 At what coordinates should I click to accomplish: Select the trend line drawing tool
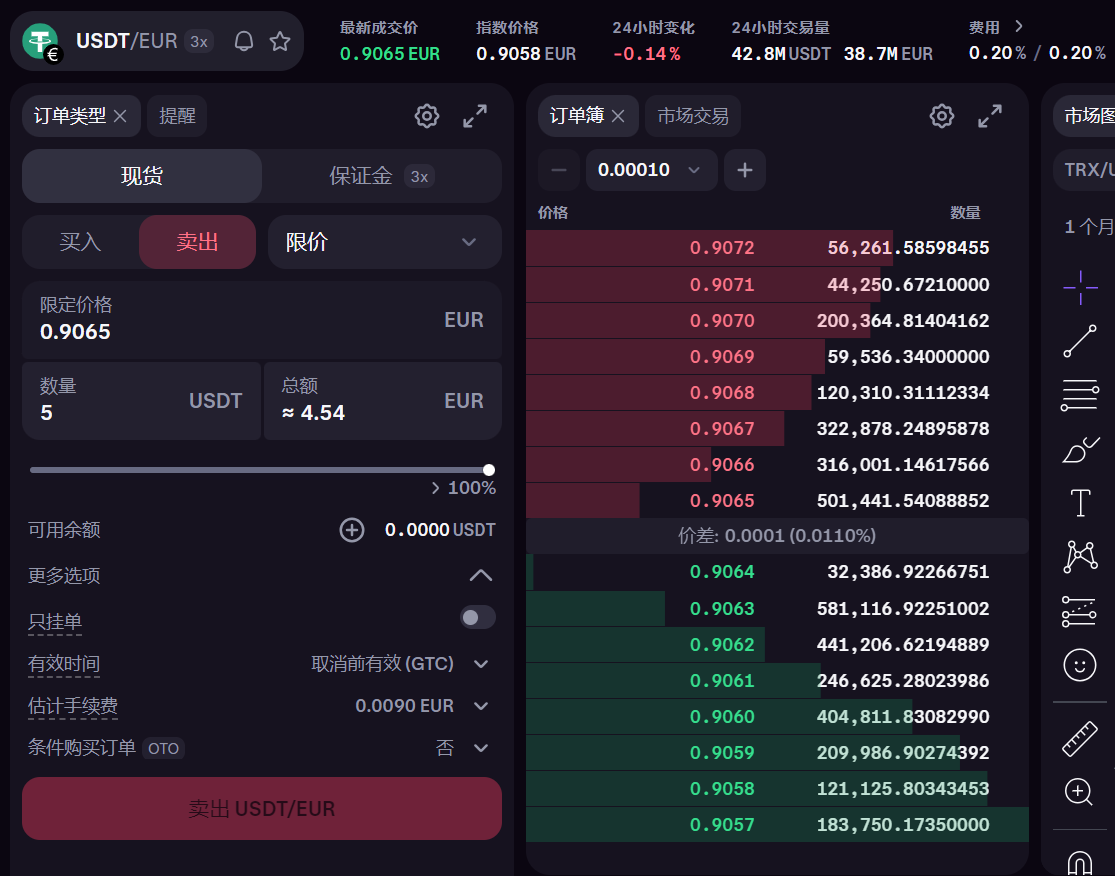pyautogui.click(x=1079, y=341)
